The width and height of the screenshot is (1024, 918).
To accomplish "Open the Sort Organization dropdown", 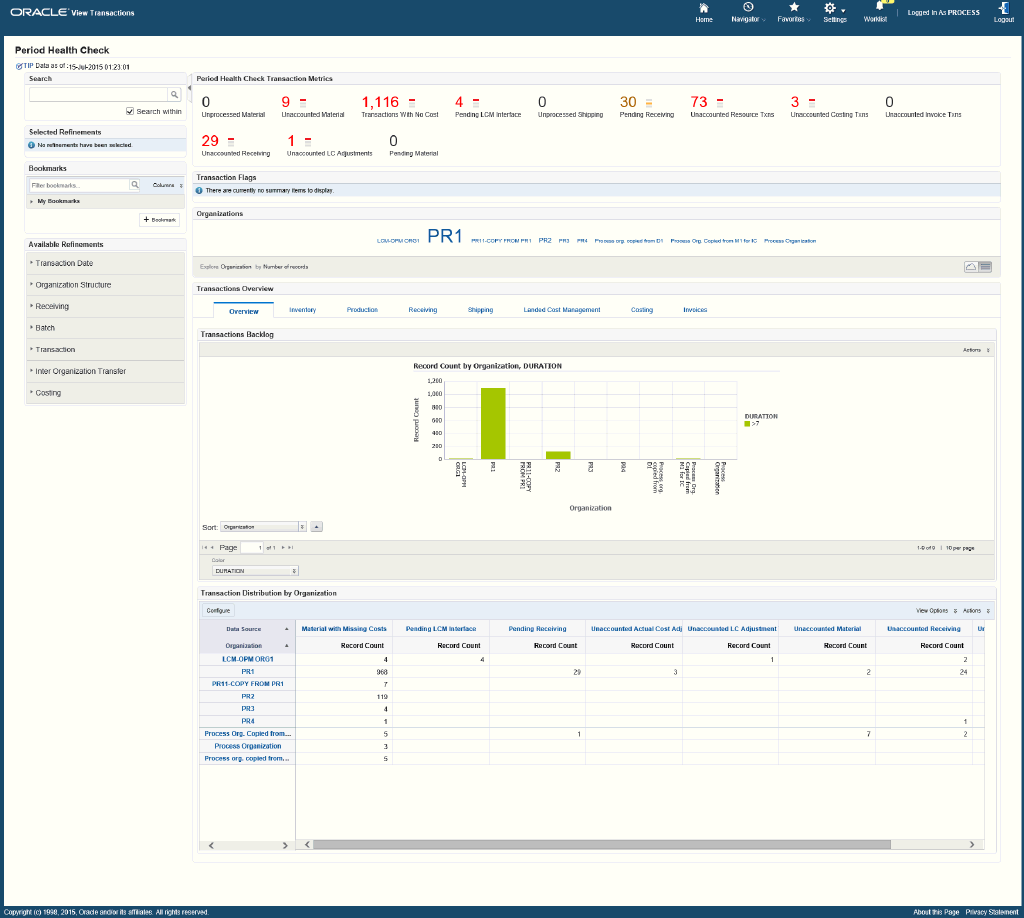I will click(263, 527).
